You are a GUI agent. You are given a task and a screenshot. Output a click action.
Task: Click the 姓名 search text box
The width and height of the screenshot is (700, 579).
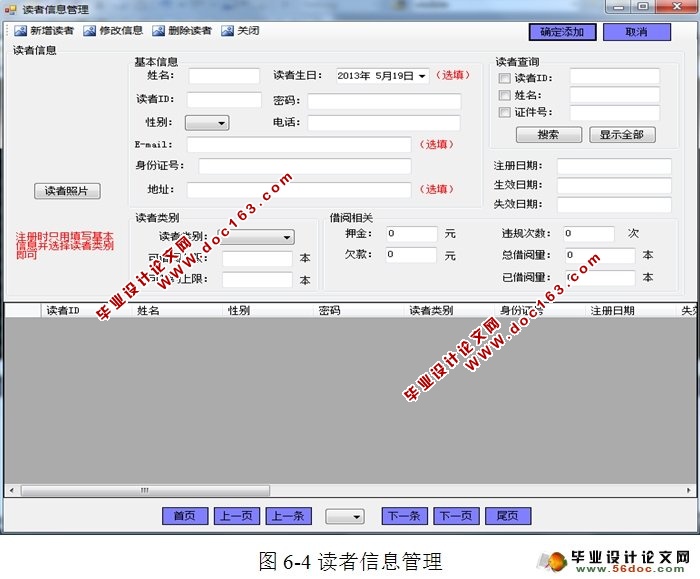[x=614, y=95]
